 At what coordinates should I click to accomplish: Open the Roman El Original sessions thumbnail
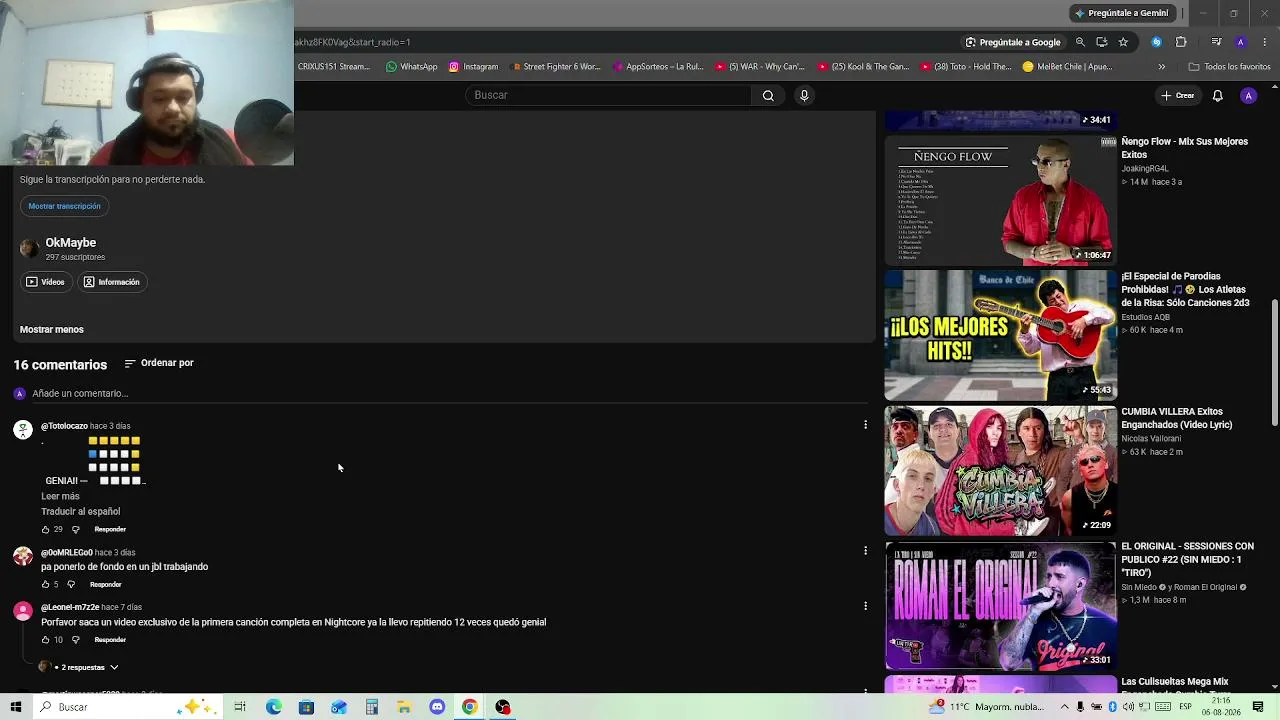(1000, 605)
